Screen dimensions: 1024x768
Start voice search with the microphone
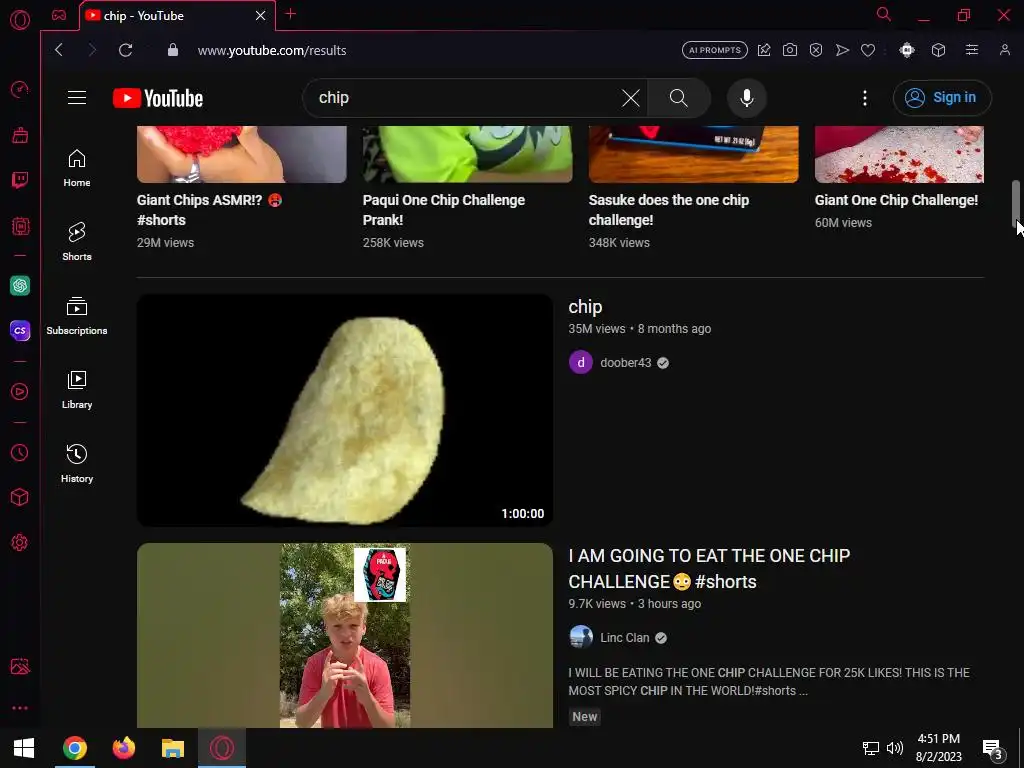point(746,98)
